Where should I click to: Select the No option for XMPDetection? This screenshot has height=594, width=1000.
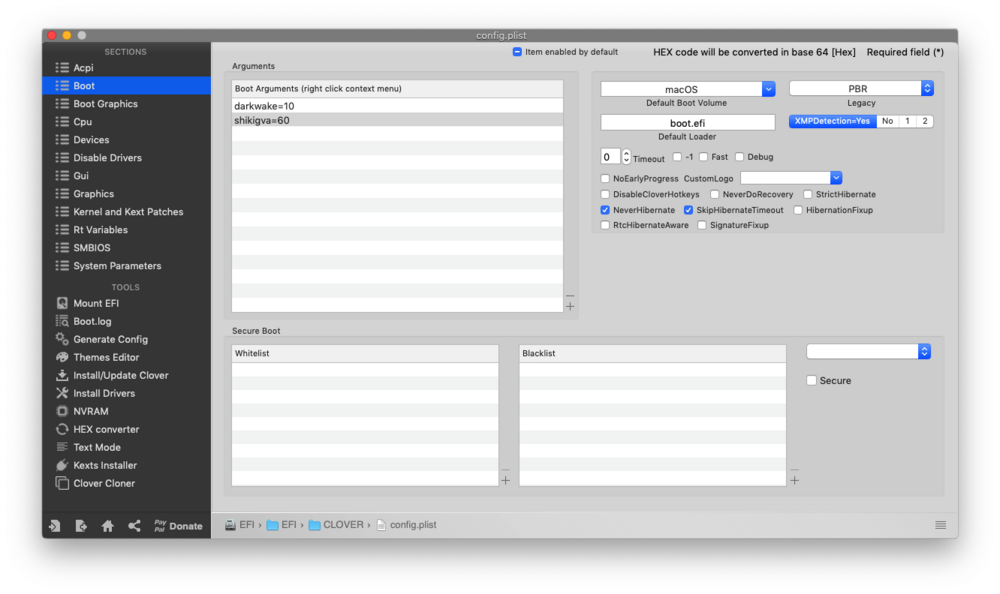tap(887, 121)
